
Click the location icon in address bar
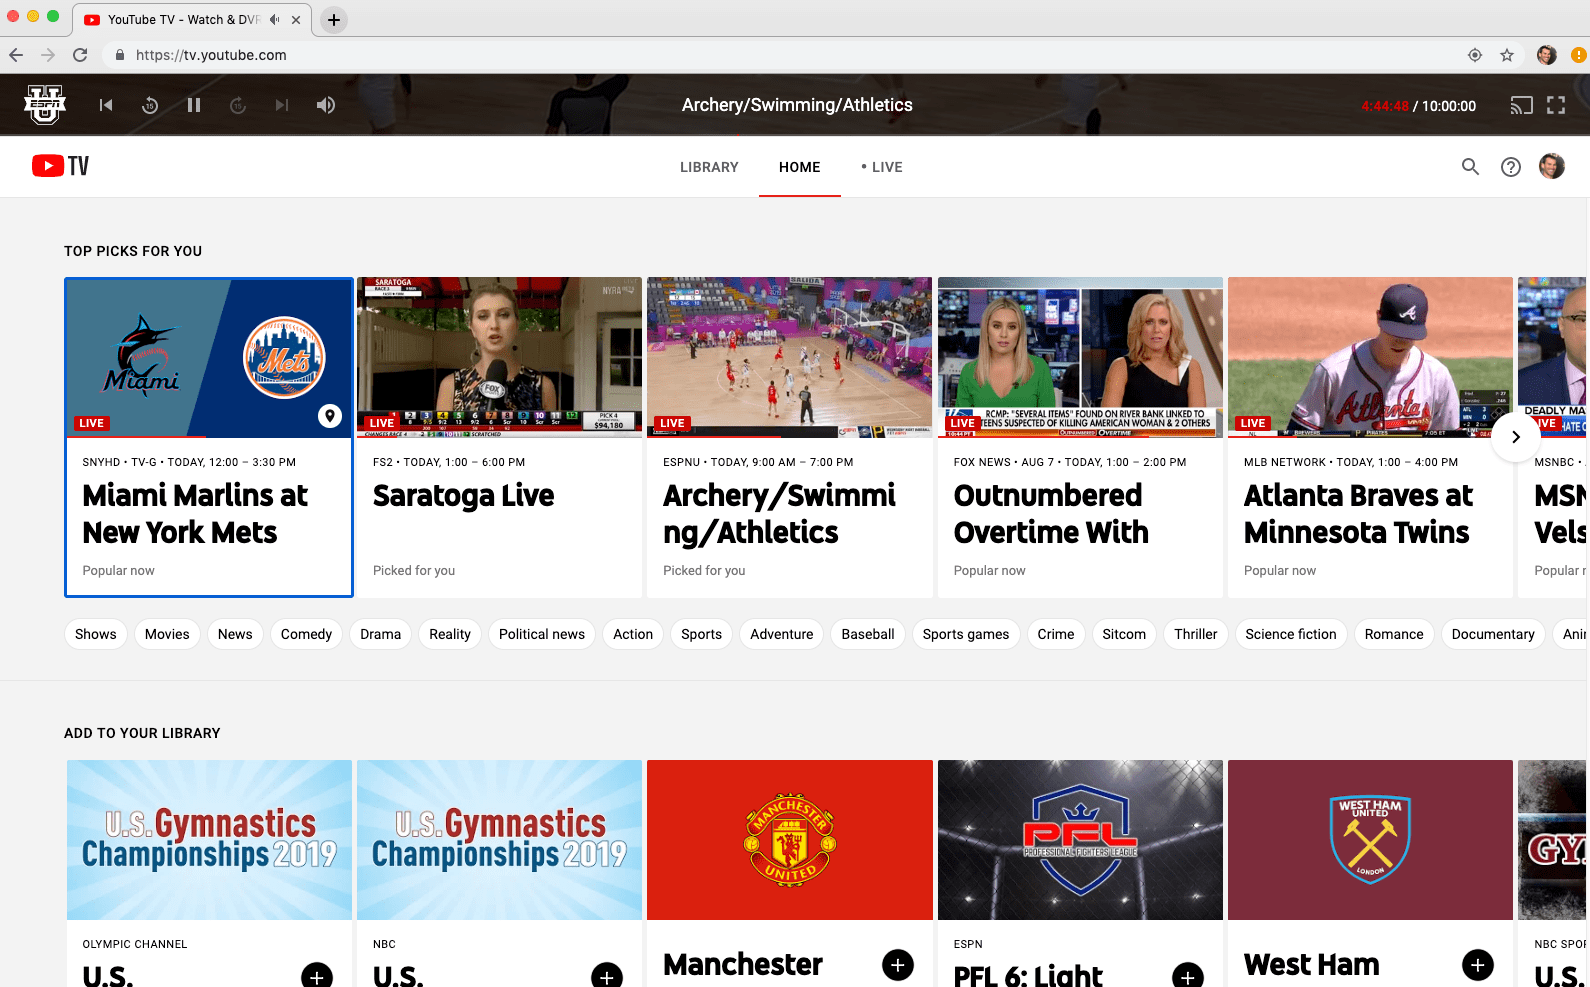coord(1475,55)
